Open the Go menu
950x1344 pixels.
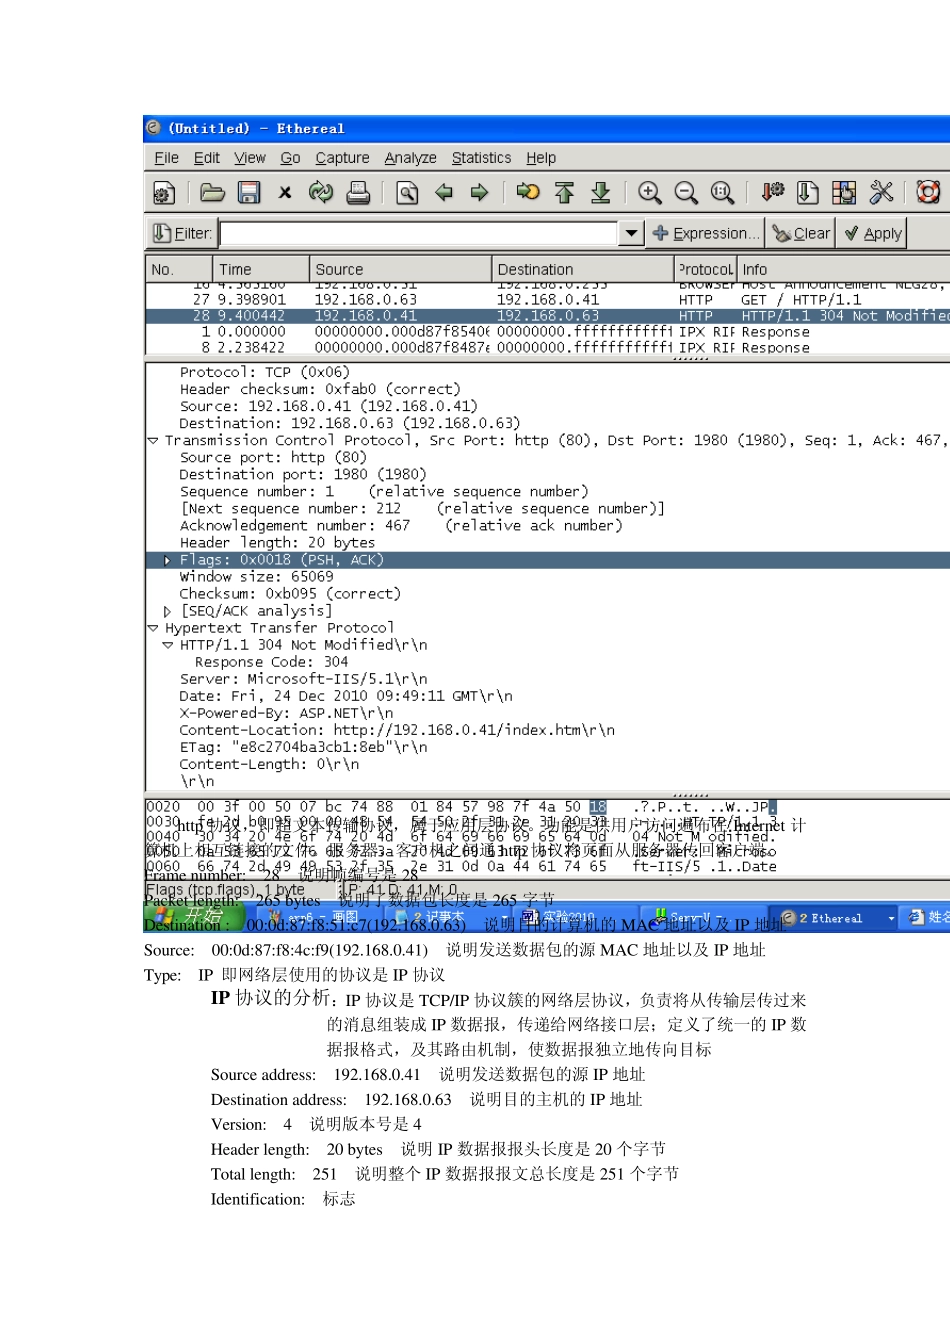[290, 158]
